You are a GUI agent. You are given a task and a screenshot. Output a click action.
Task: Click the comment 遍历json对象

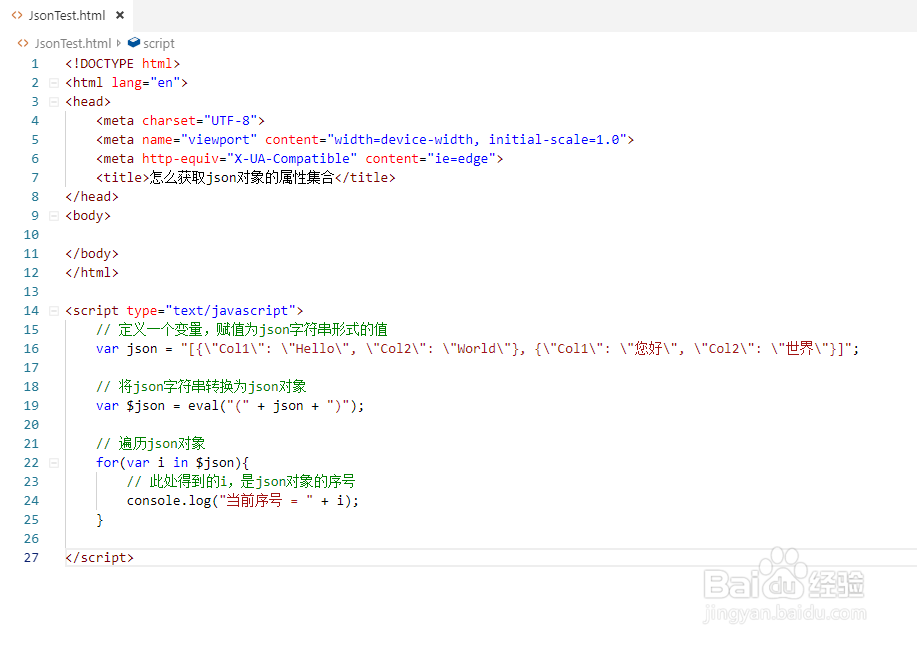(151, 444)
